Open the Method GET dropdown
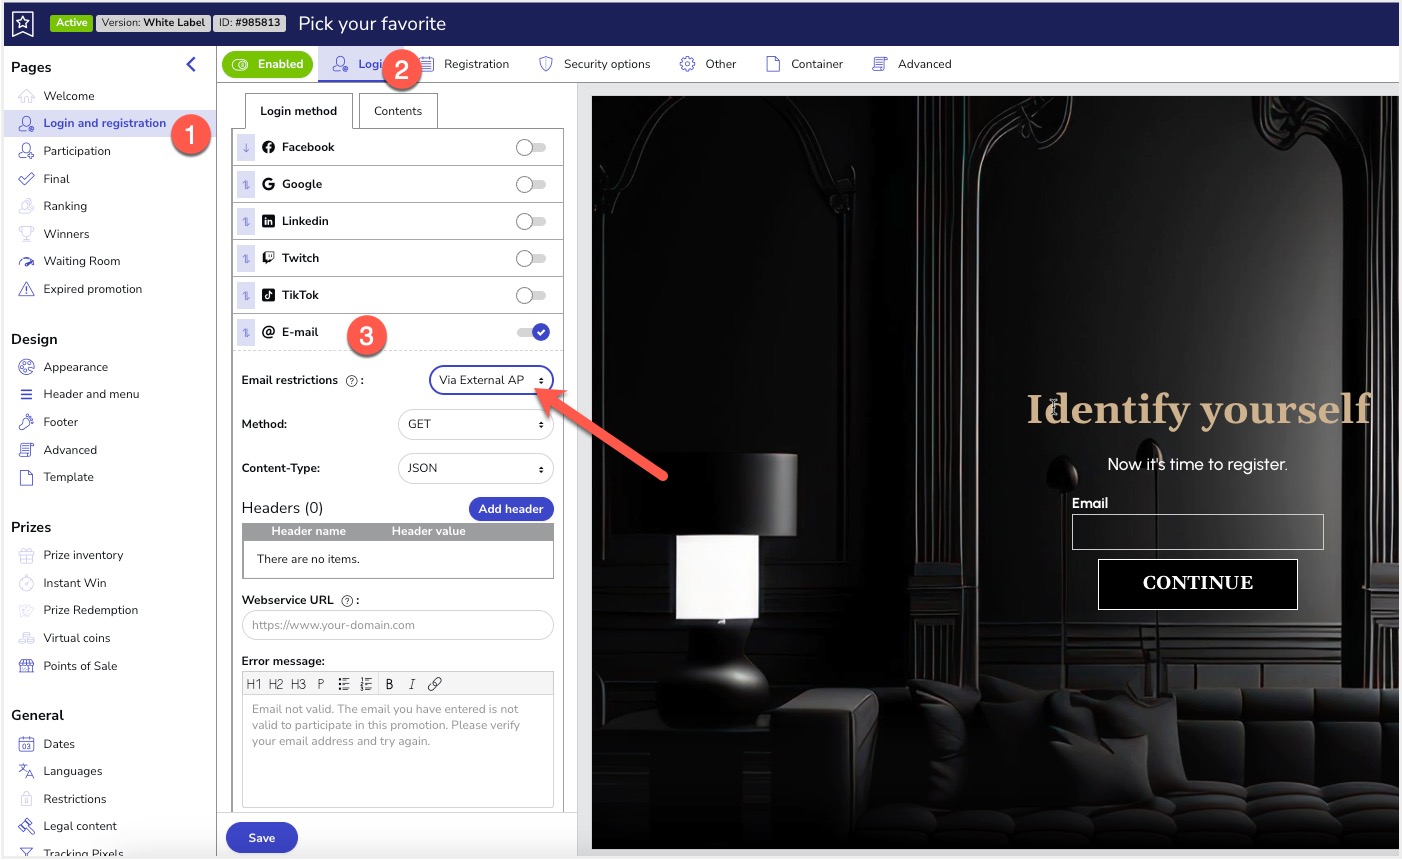 pos(476,424)
